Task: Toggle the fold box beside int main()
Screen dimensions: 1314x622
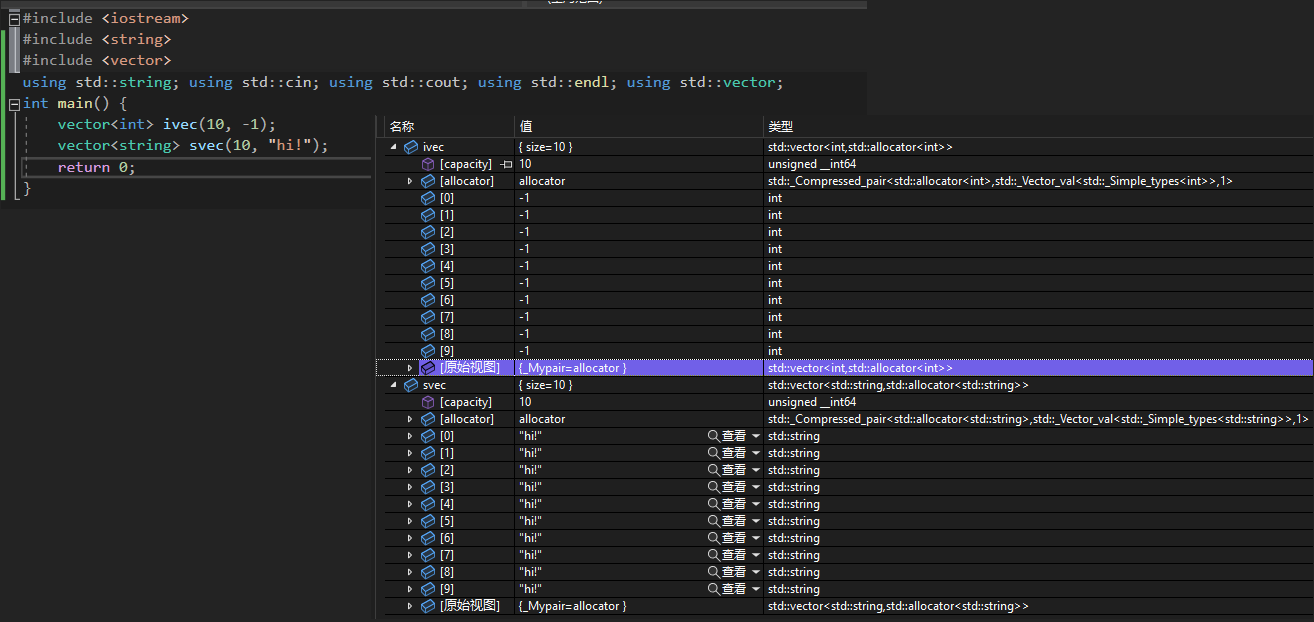Action: (x=14, y=104)
